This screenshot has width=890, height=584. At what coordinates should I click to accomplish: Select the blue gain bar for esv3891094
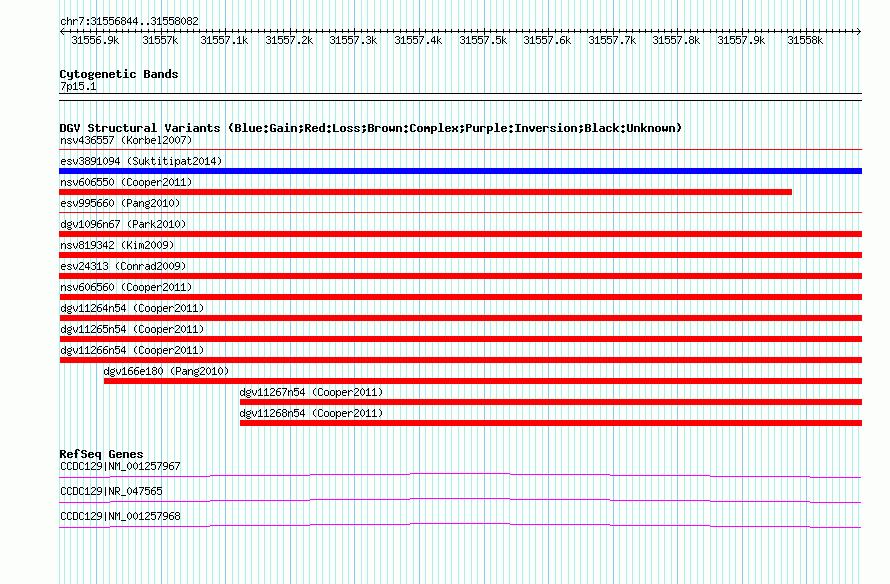460,171
